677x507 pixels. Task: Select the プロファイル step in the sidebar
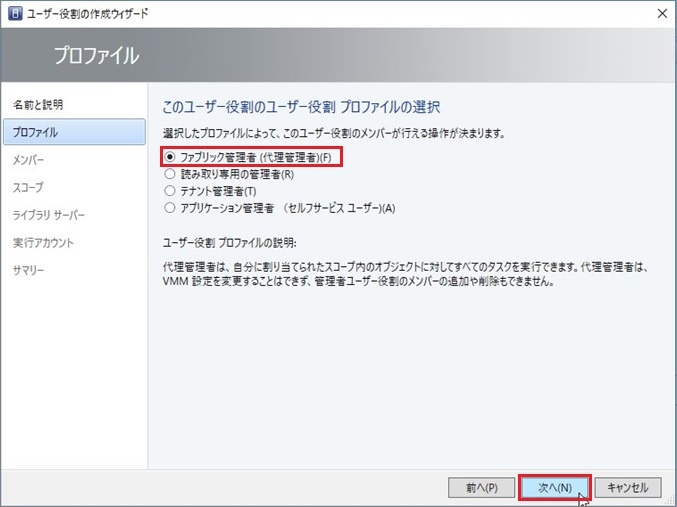click(x=35, y=132)
